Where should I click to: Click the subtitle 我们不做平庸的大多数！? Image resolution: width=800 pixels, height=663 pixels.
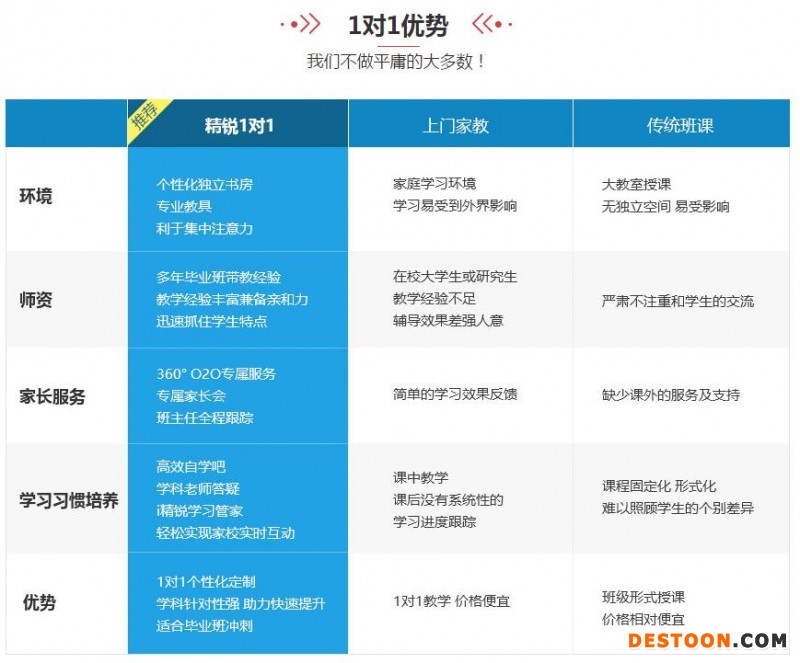[397, 61]
